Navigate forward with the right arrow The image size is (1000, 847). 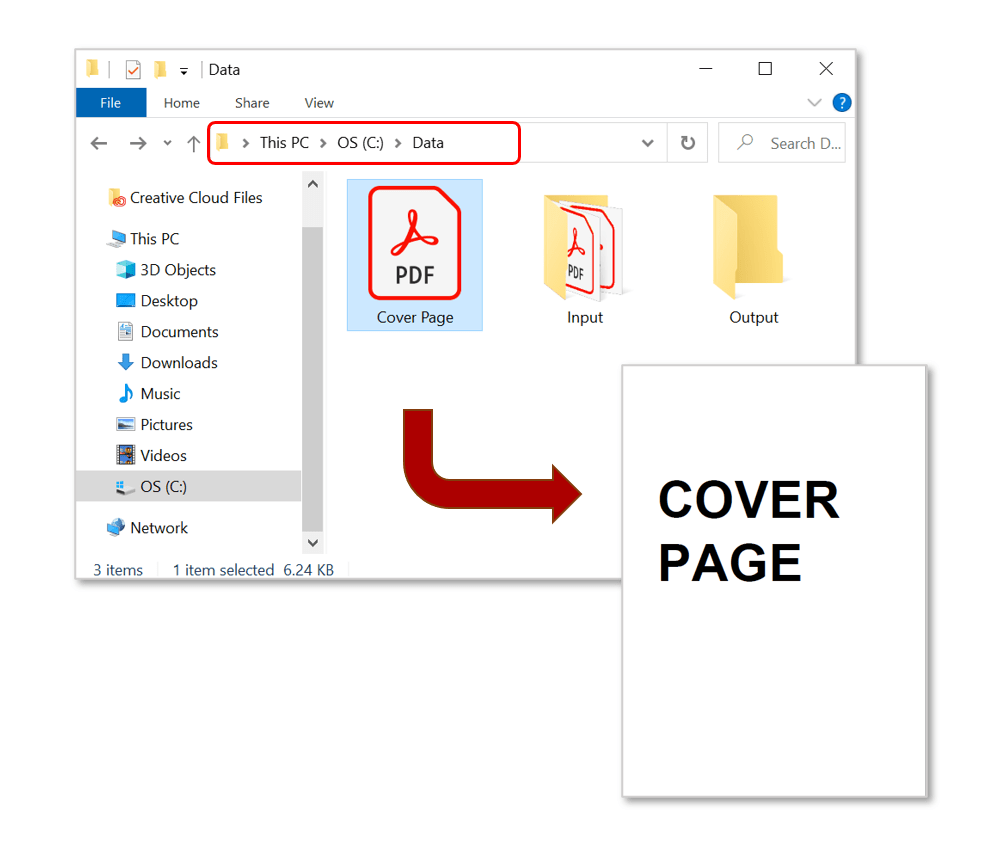tap(138, 144)
